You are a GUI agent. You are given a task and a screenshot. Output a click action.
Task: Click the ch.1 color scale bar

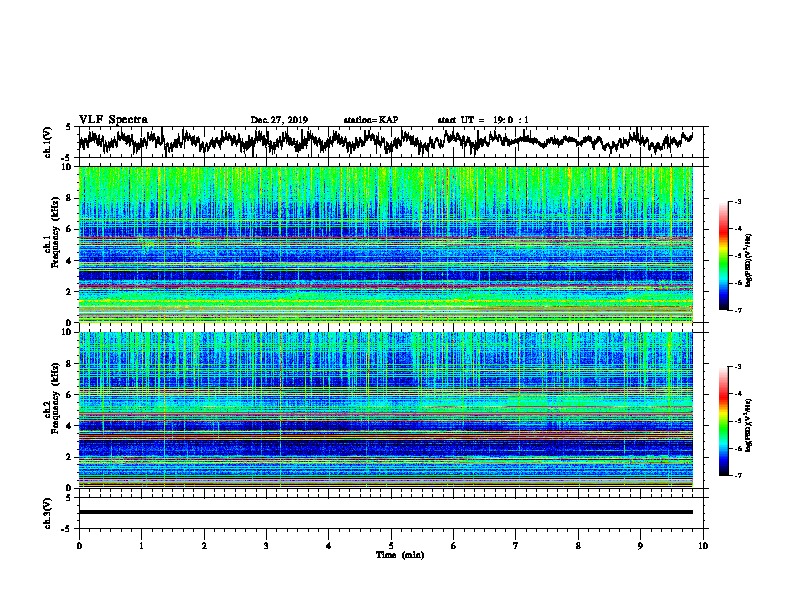tap(723, 256)
